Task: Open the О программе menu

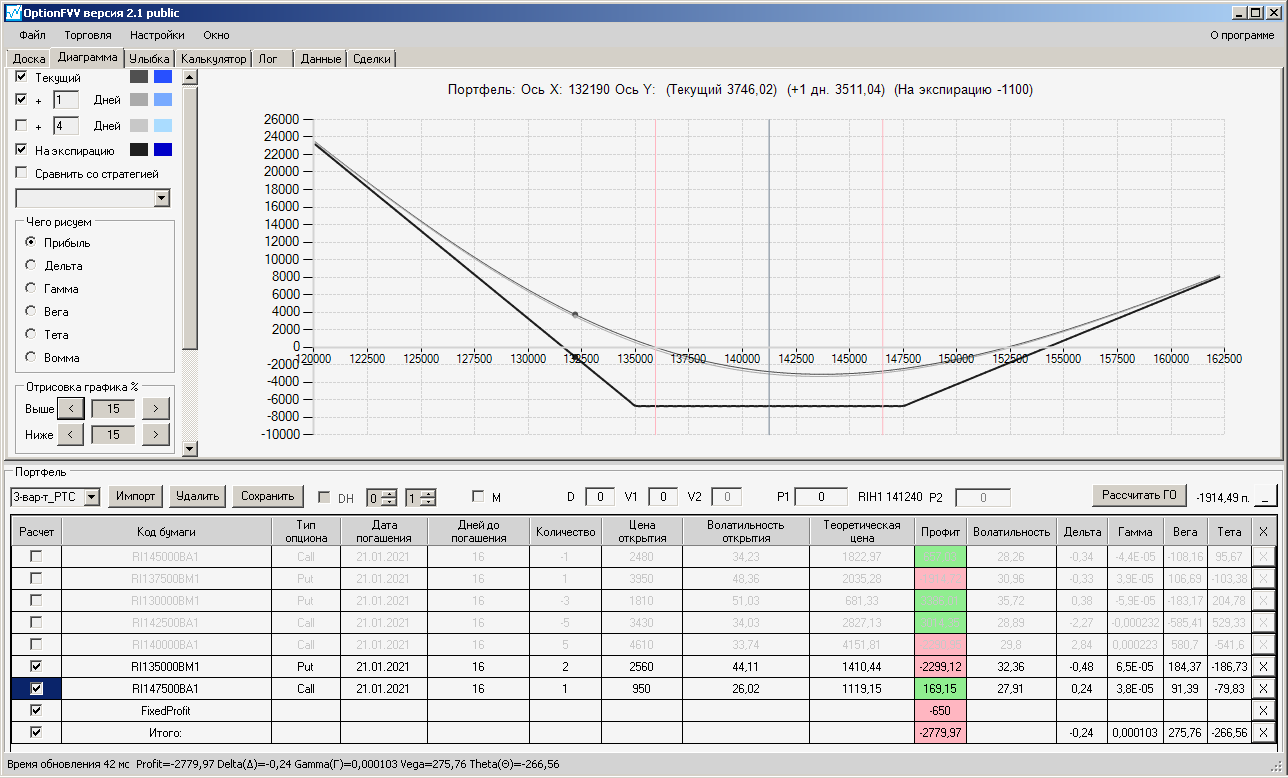Action: [1242, 35]
